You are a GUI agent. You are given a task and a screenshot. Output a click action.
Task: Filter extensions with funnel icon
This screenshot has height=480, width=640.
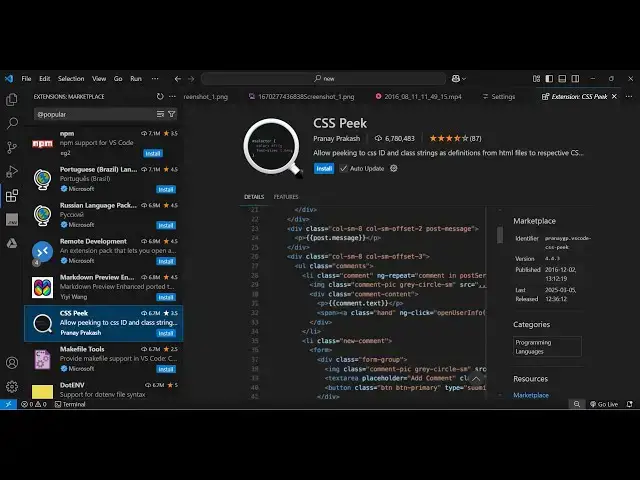click(172, 114)
